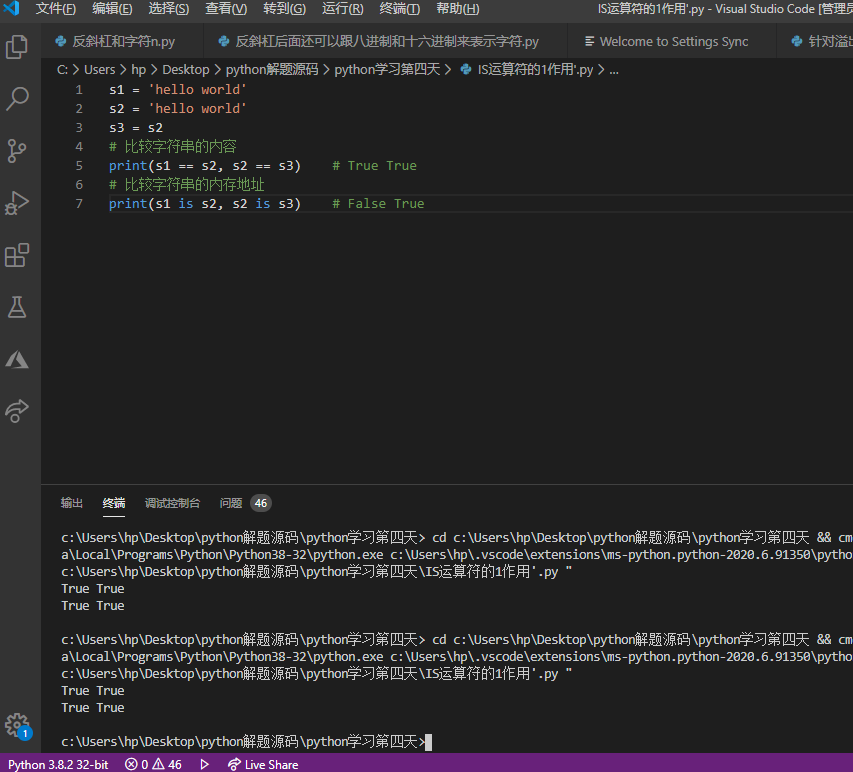The image size is (853, 772).
Task: Open the Test flask icon view
Action: point(17,307)
